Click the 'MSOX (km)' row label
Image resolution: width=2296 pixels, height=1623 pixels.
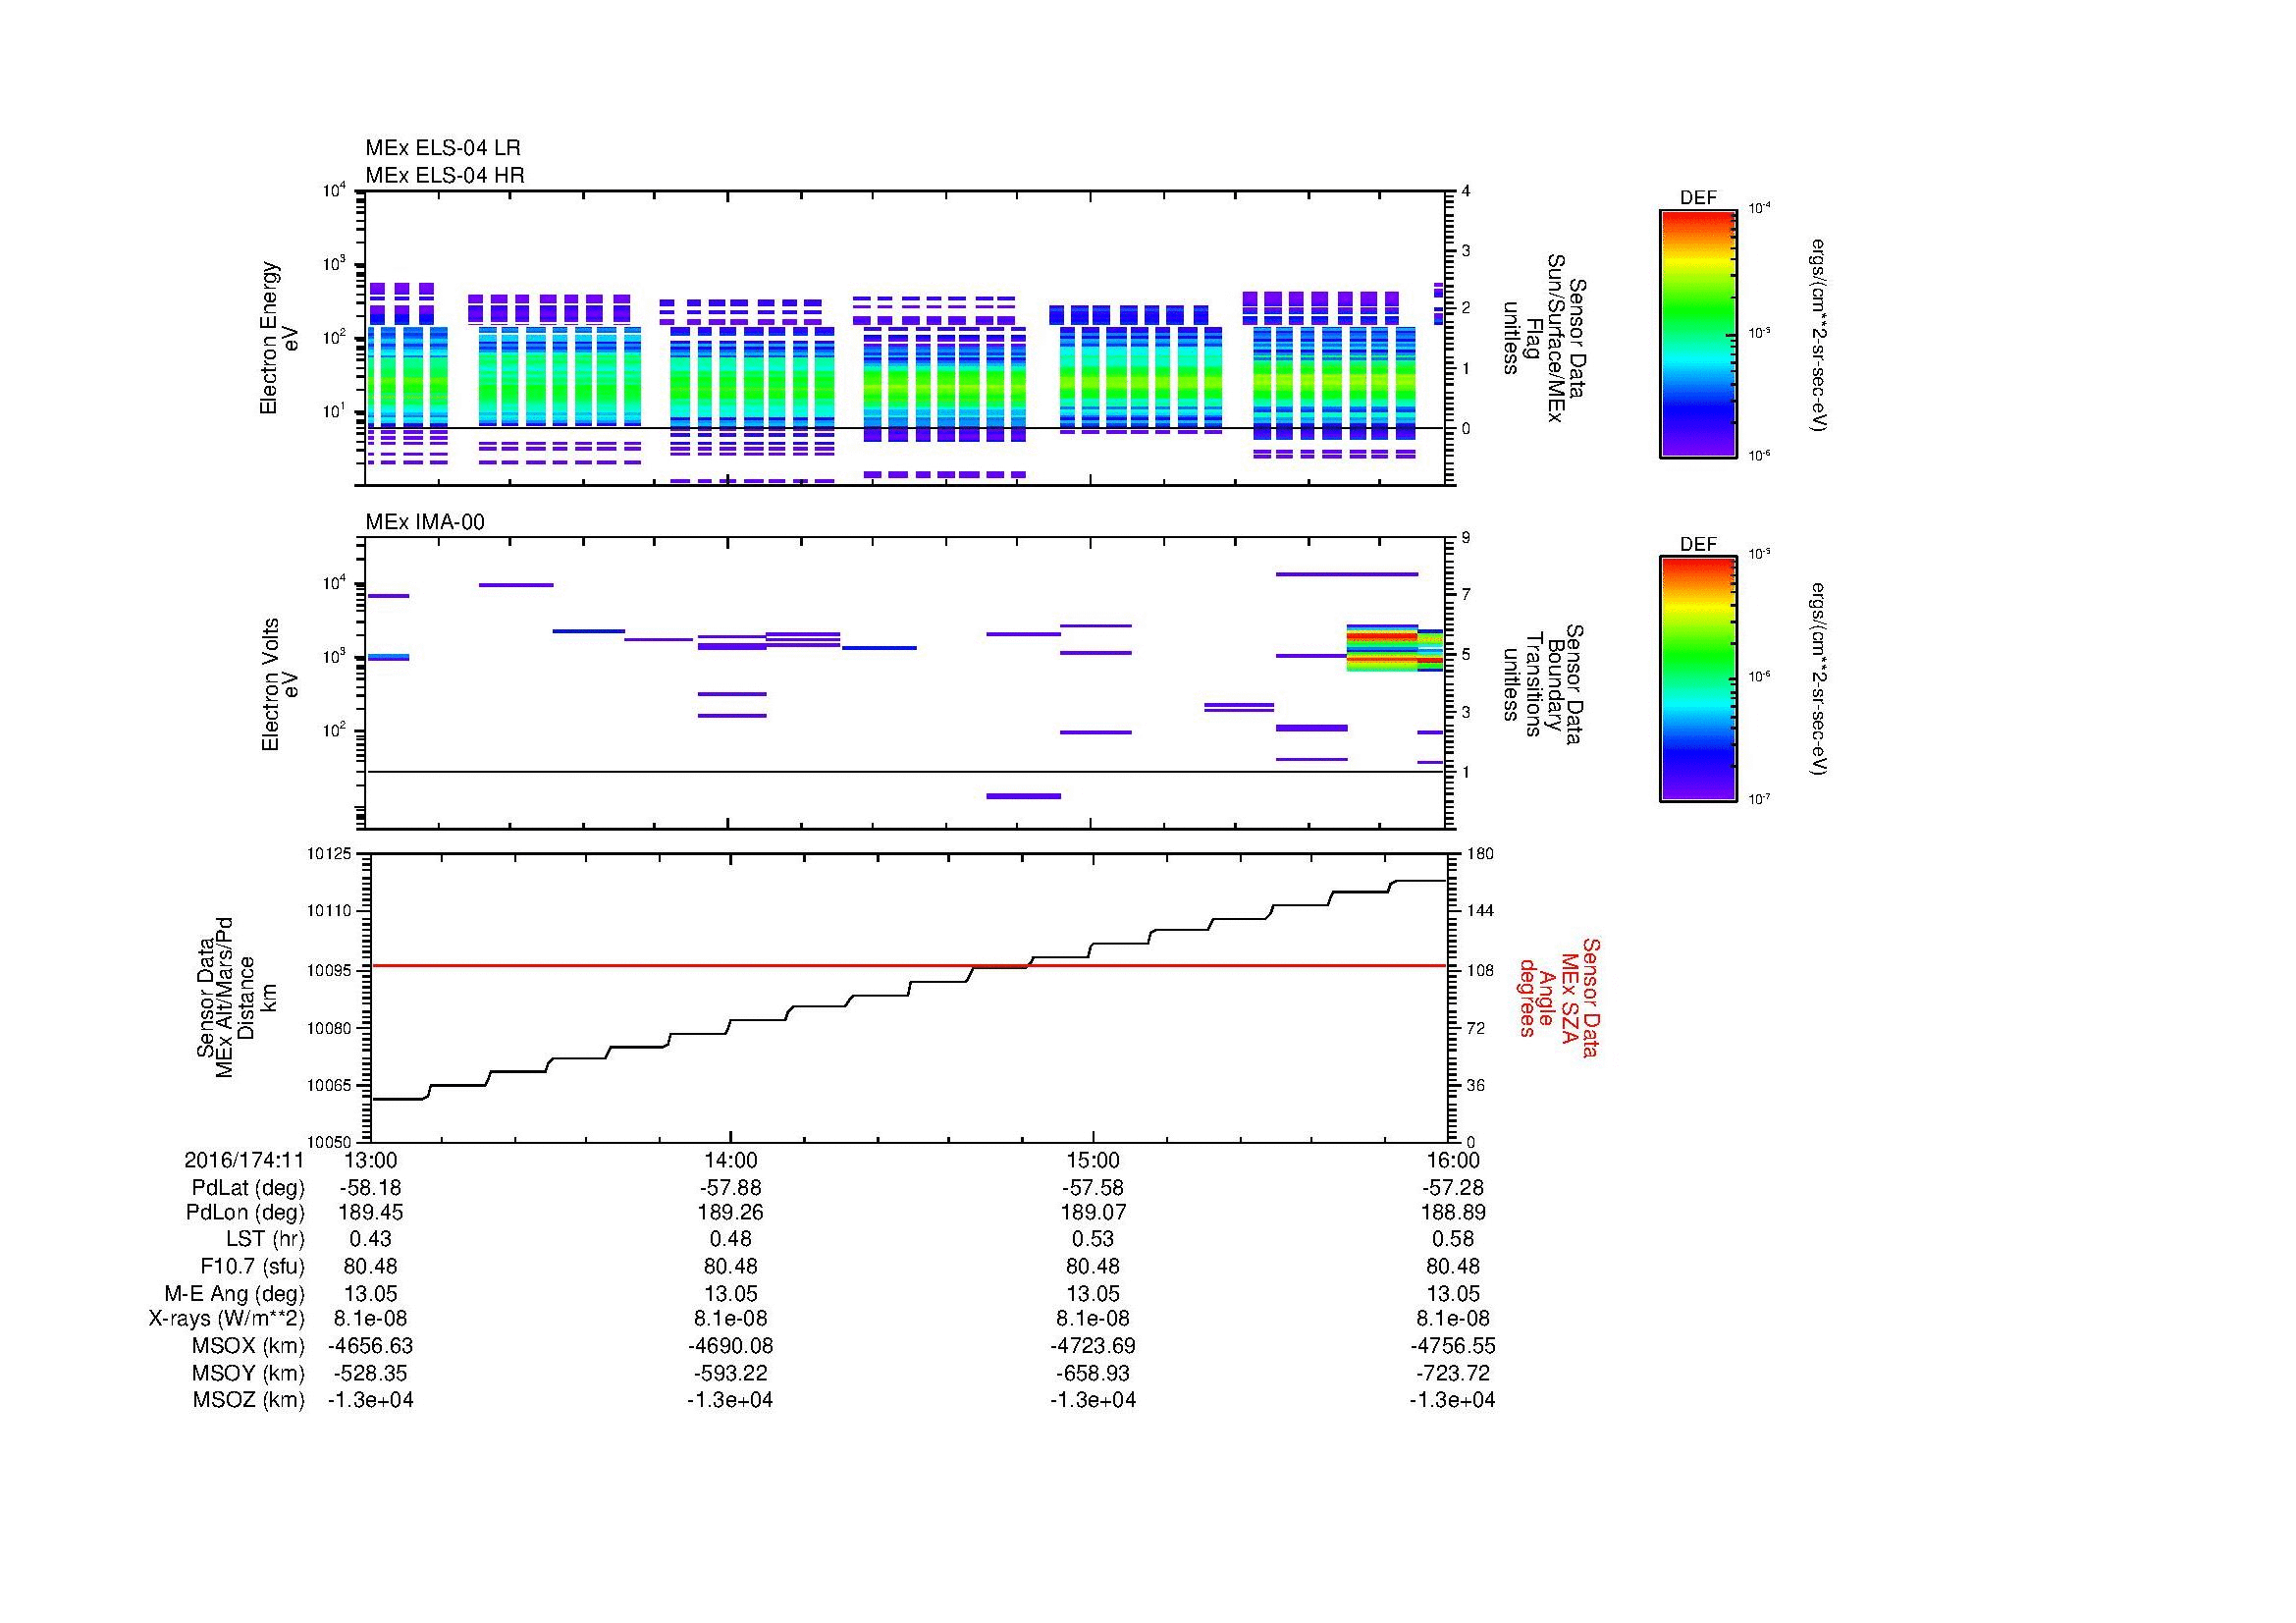(x=249, y=1346)
